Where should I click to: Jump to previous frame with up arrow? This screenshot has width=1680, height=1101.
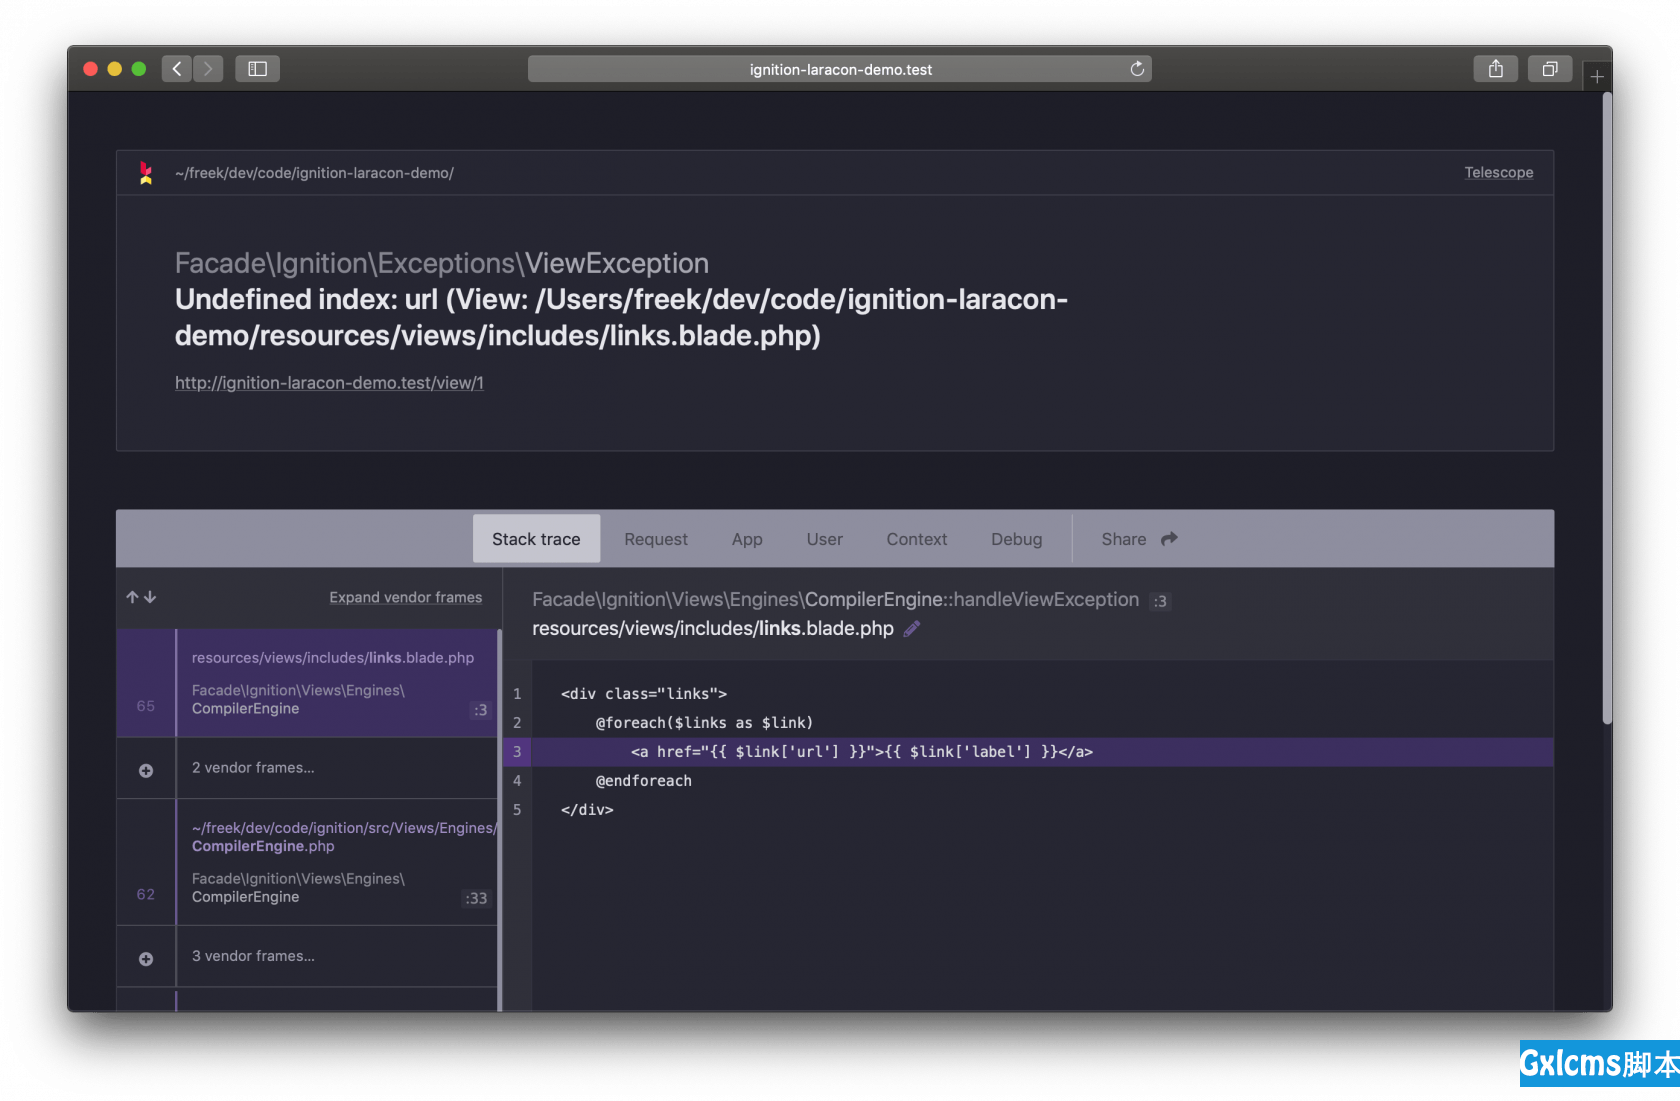(132, 597)
